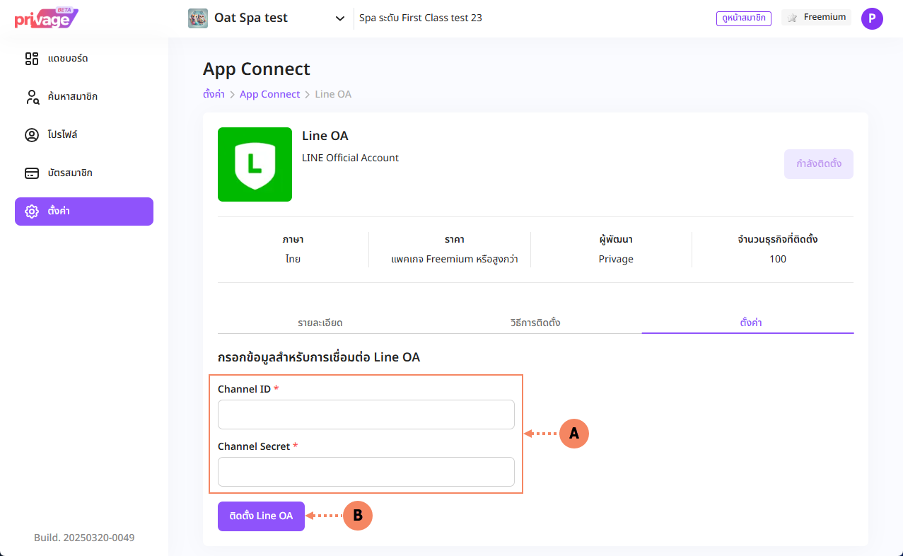Click the membership card icon
The width and height of the screenshot is (904, 556).
32,173
